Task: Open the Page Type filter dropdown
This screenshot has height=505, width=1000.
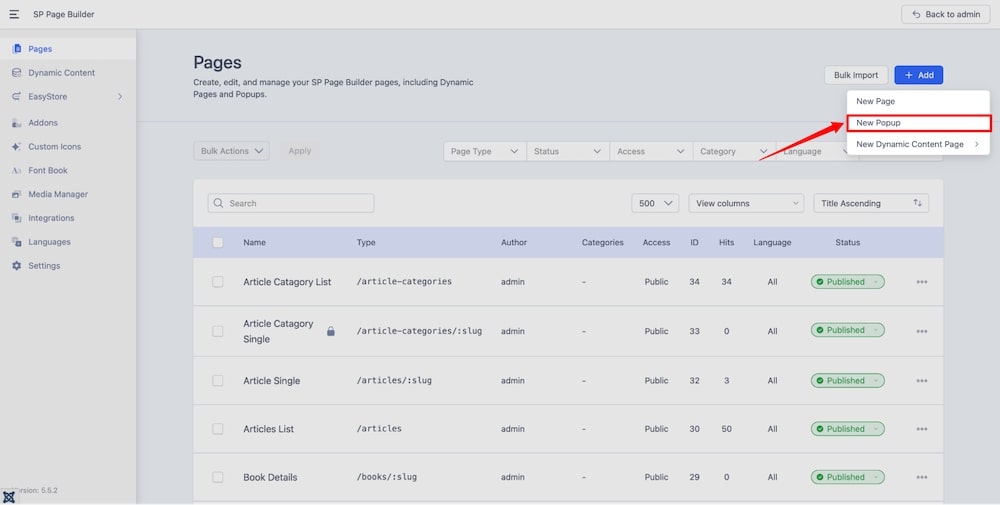Action: 484,151
